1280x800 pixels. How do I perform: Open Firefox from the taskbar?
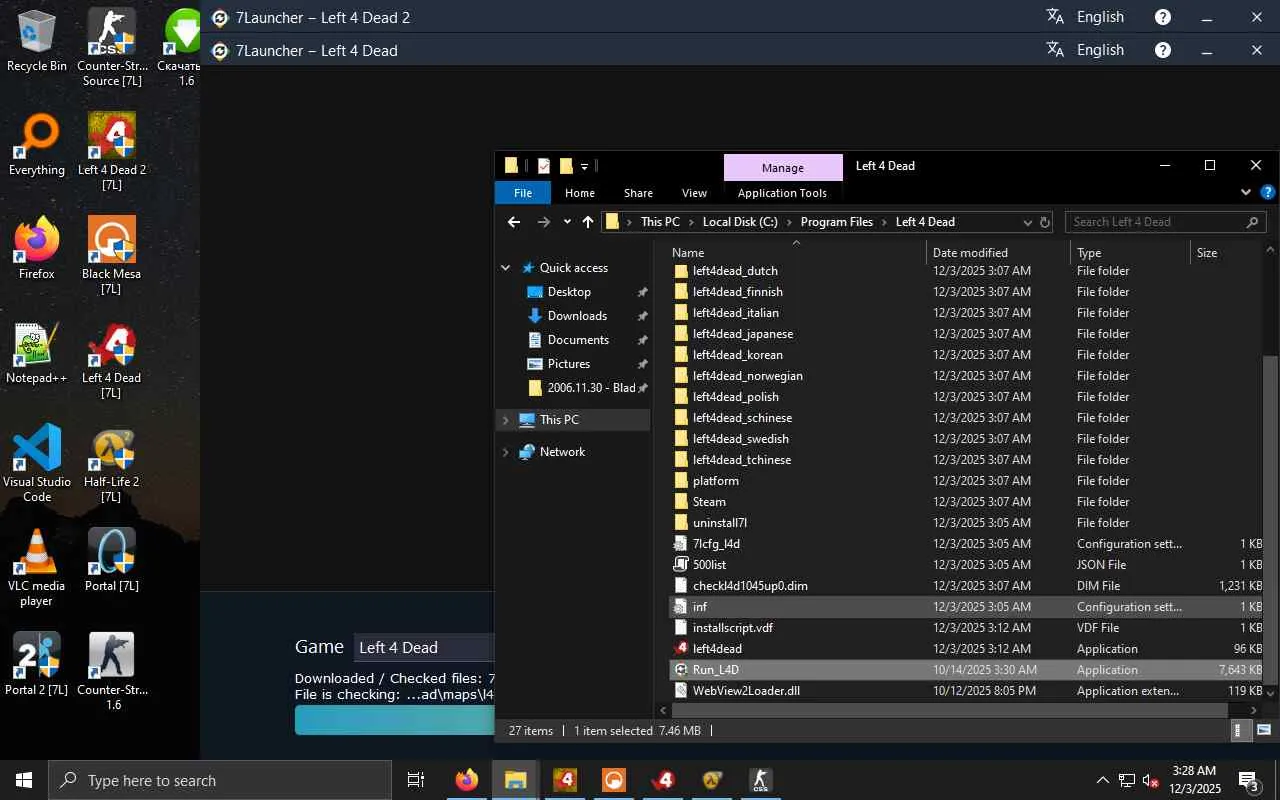point(467,780)
